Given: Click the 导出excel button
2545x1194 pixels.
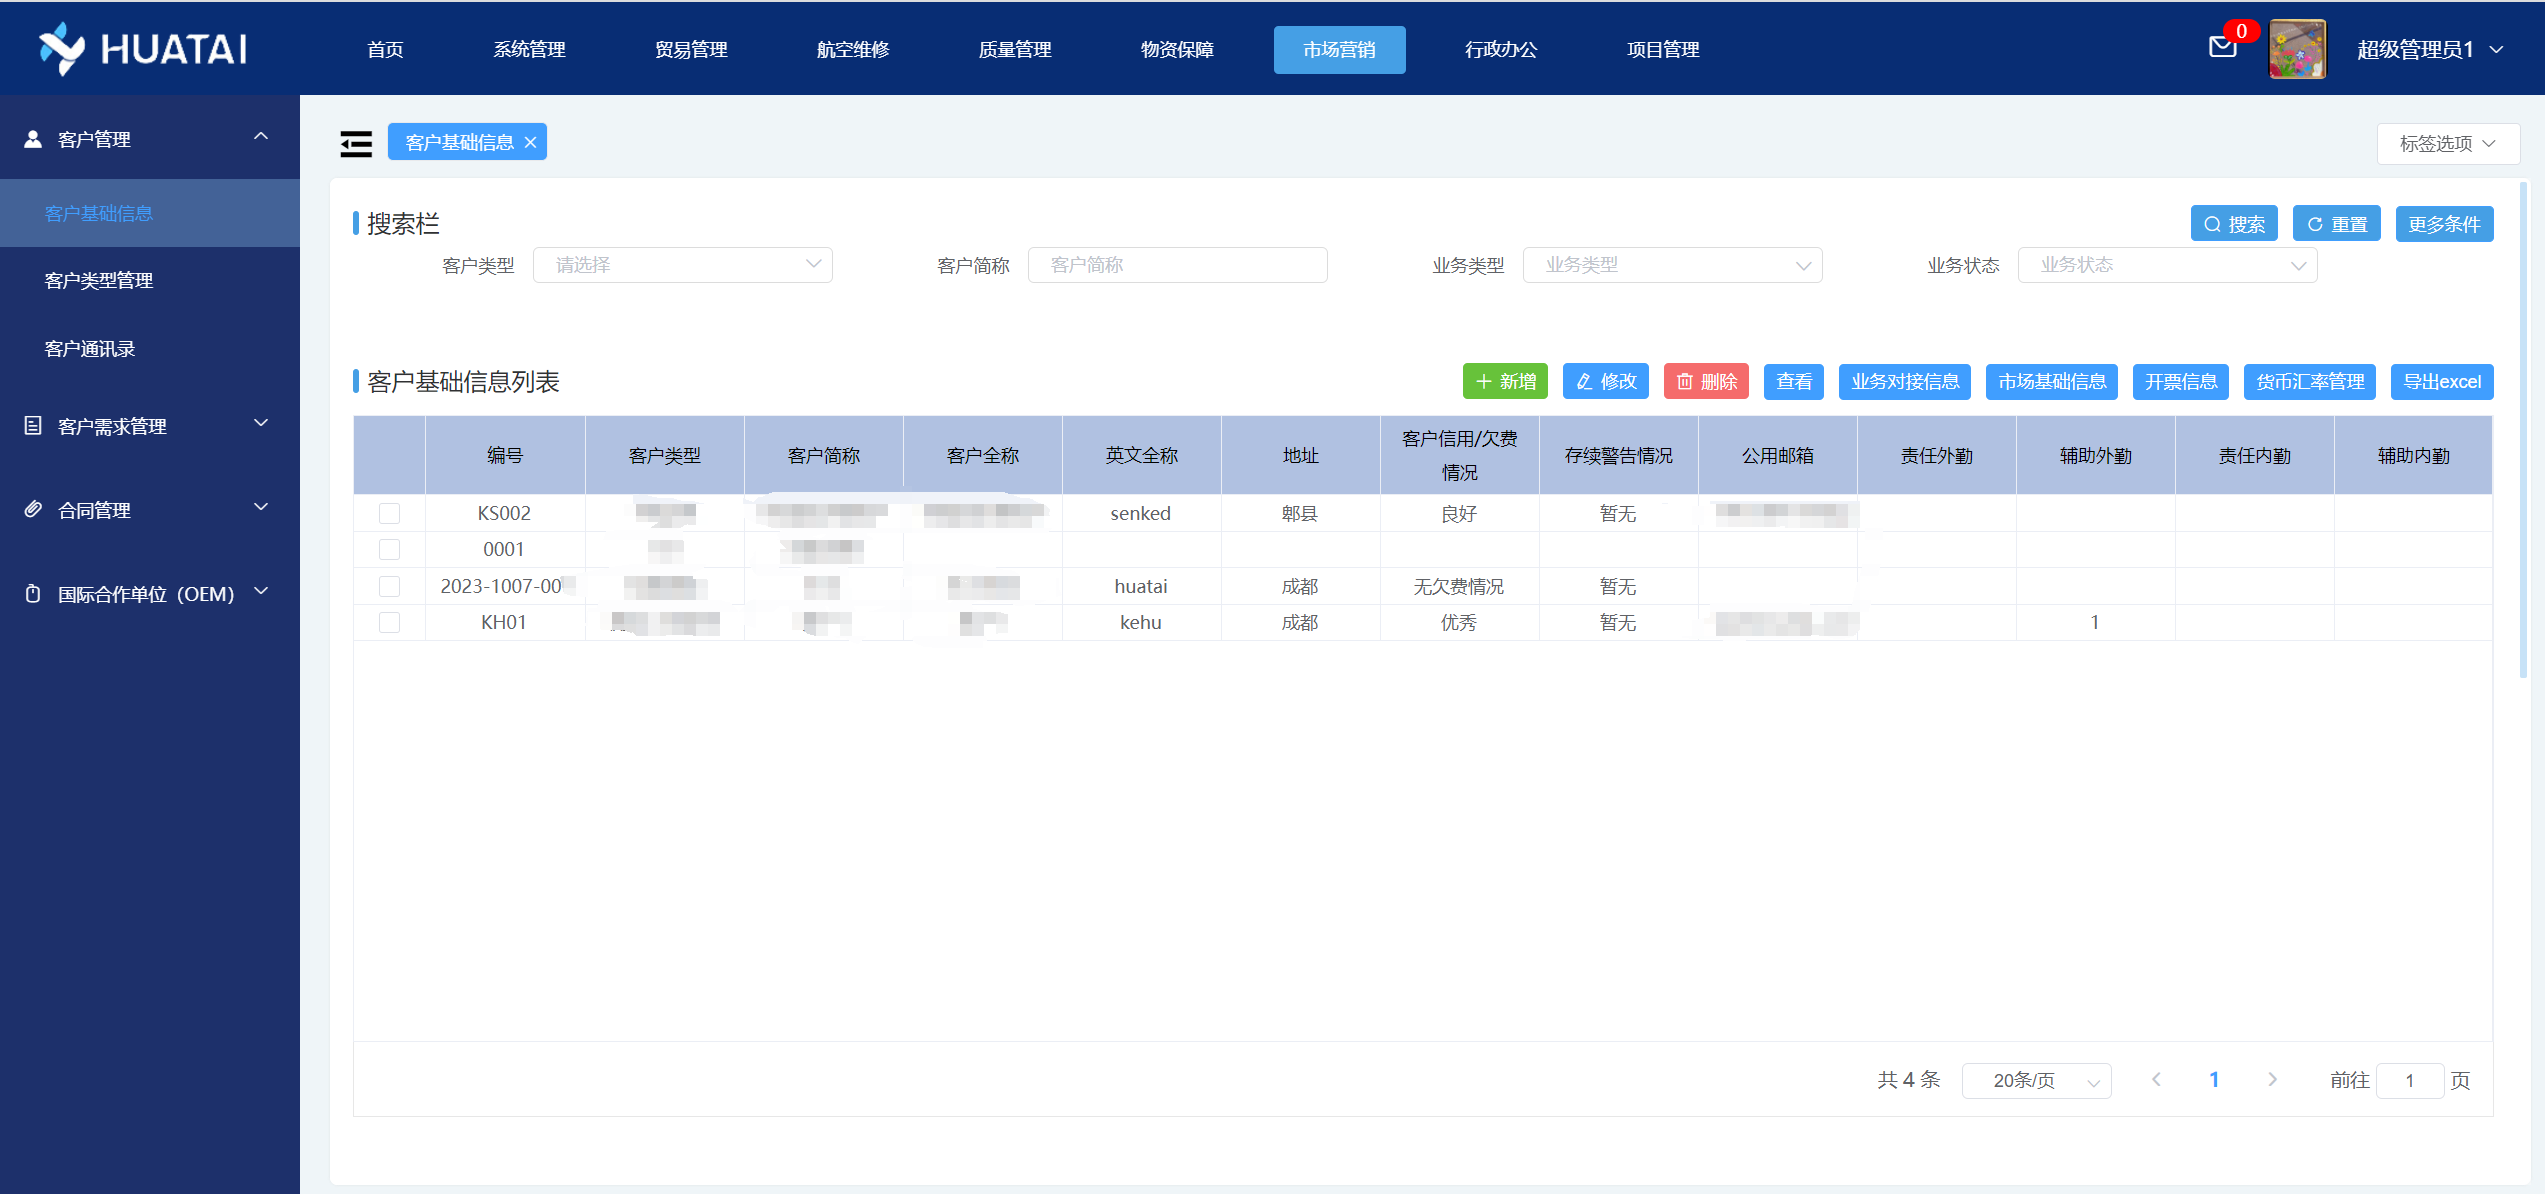Looking at the screenshot, I should (x=2442, y=382).
